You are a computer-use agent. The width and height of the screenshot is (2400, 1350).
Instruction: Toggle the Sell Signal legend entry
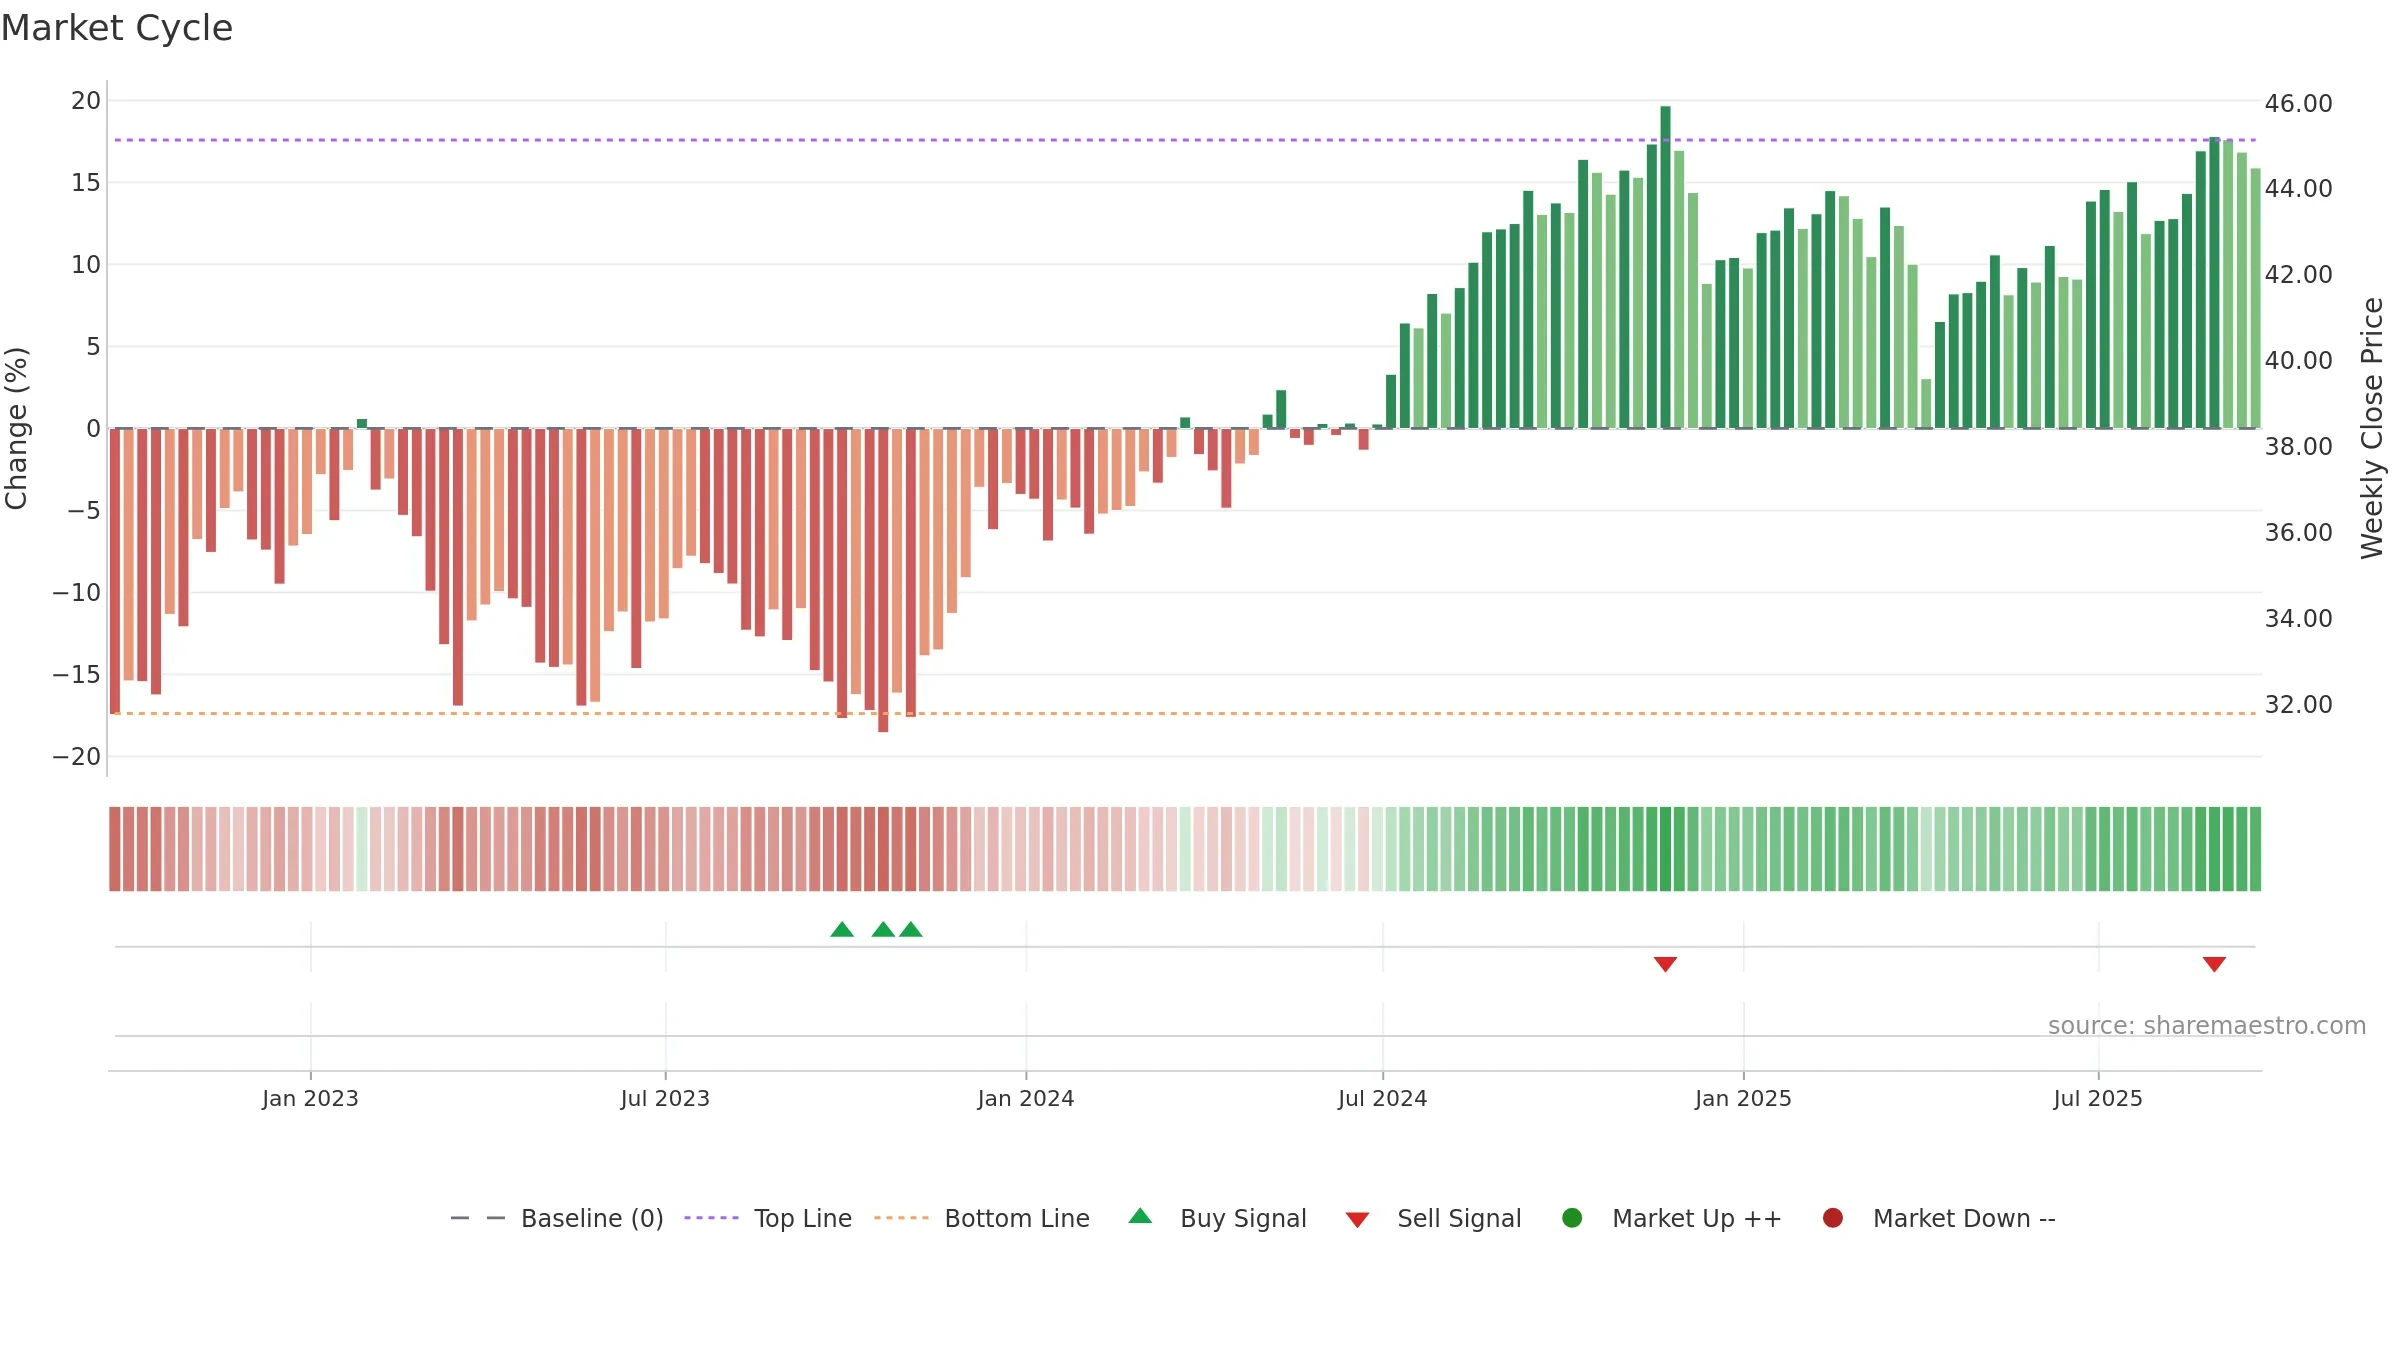1433,1218
